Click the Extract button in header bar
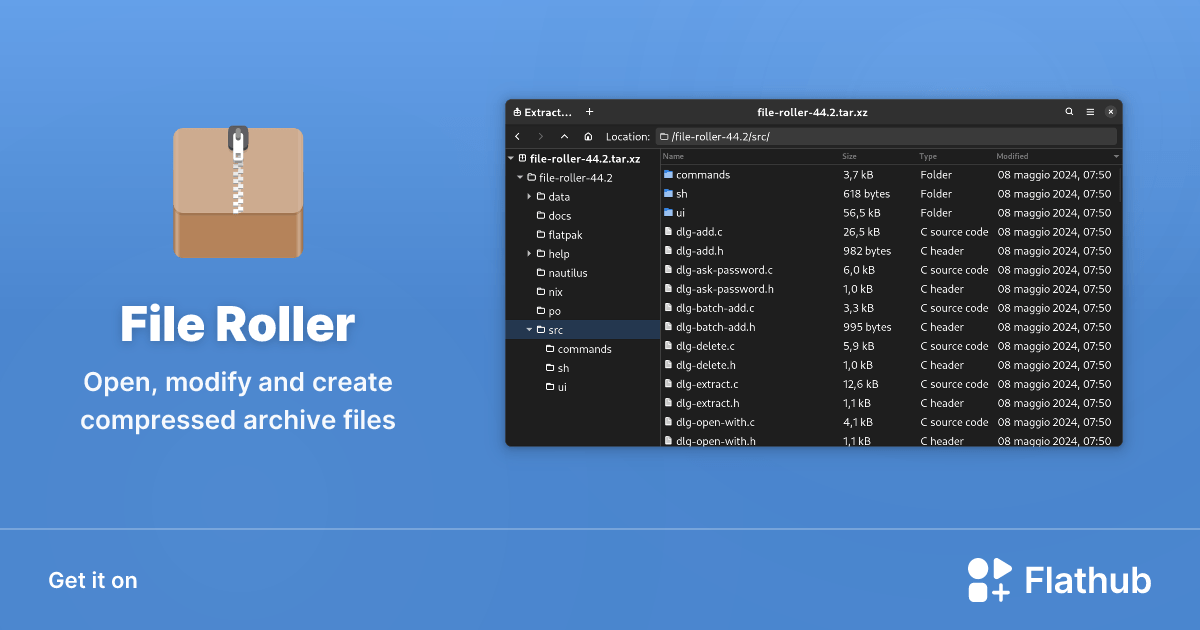Image resolution: width=1200 pixels, height=630 pixels. click(543, 112)
